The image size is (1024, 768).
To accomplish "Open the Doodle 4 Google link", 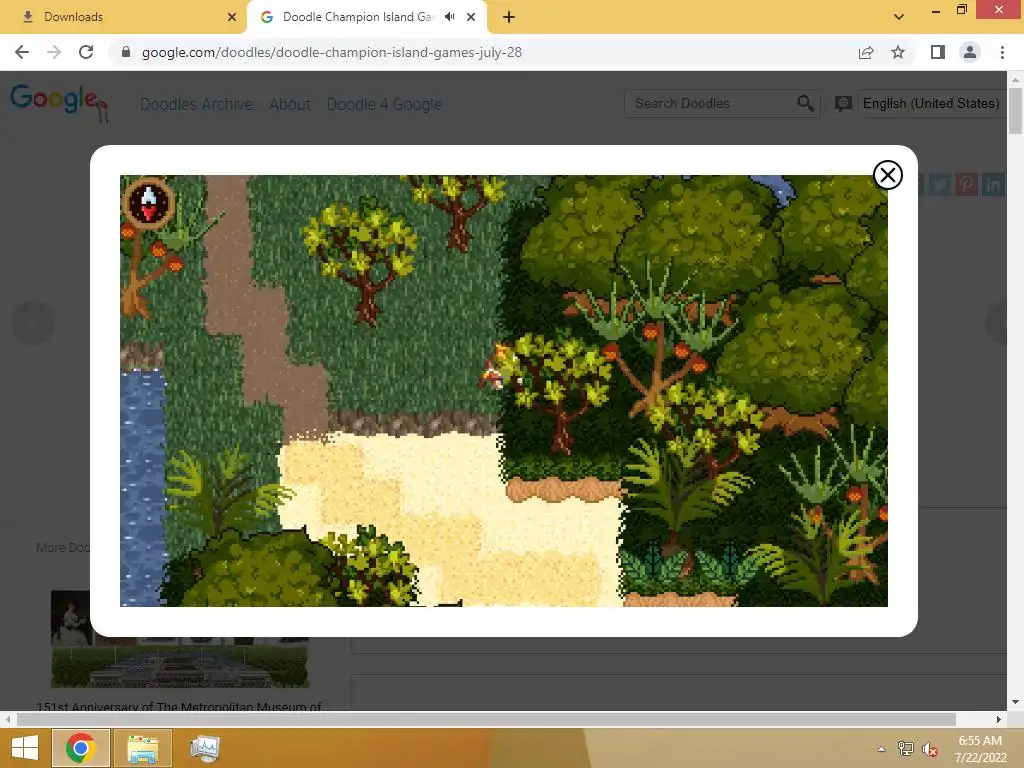I will point(385,104).
